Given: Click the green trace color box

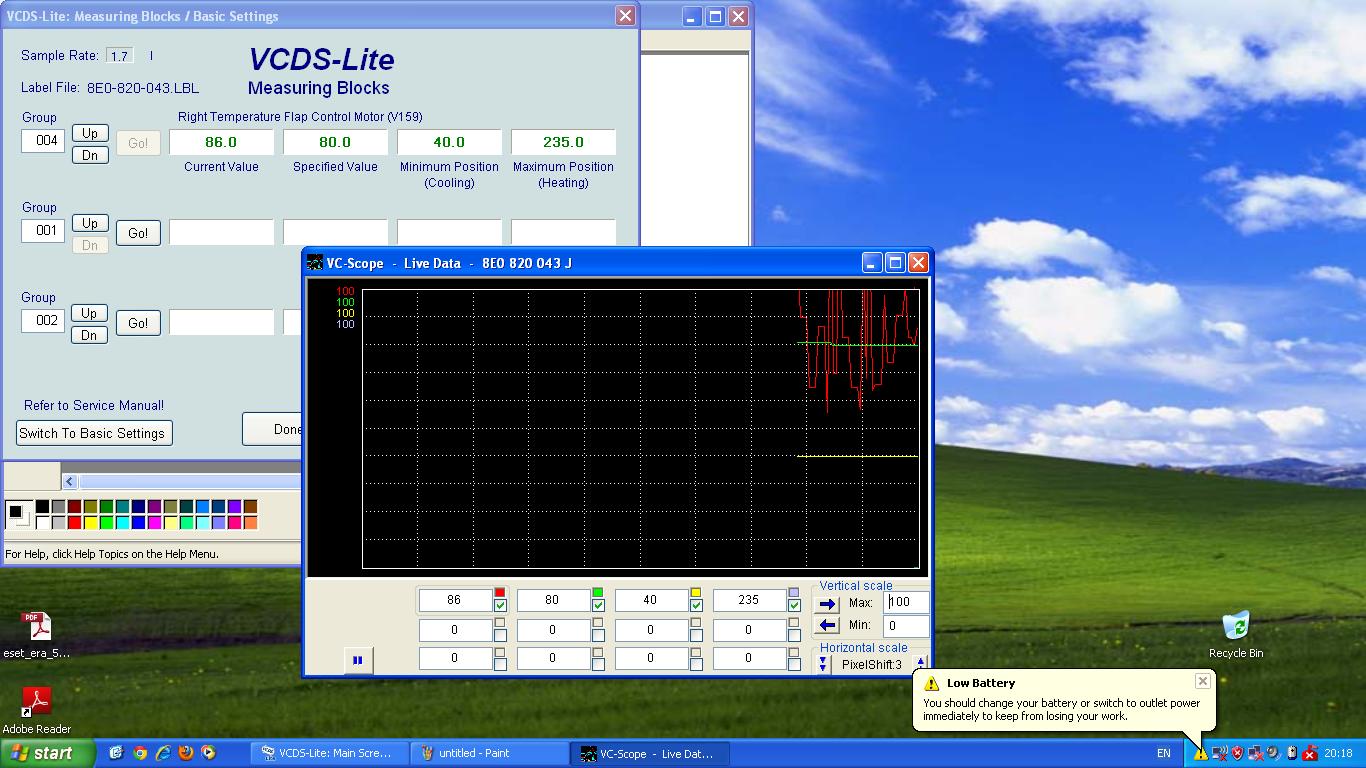Looking at the screenshot, I should pos(598,593).
